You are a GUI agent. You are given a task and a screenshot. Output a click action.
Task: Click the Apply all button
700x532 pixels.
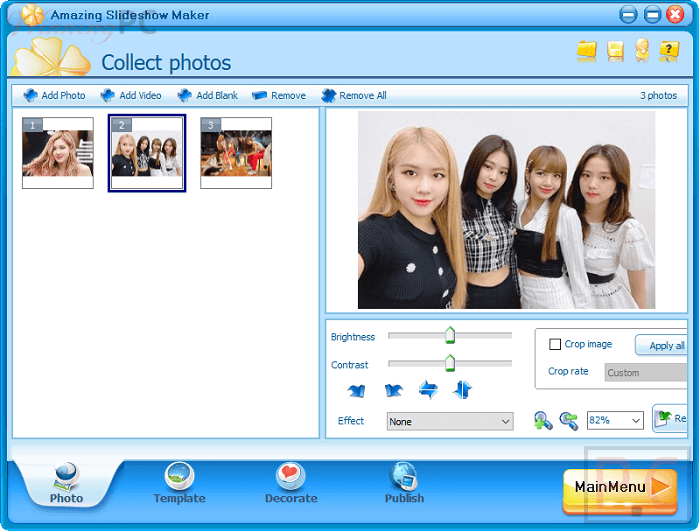click(x=661, y=345)
